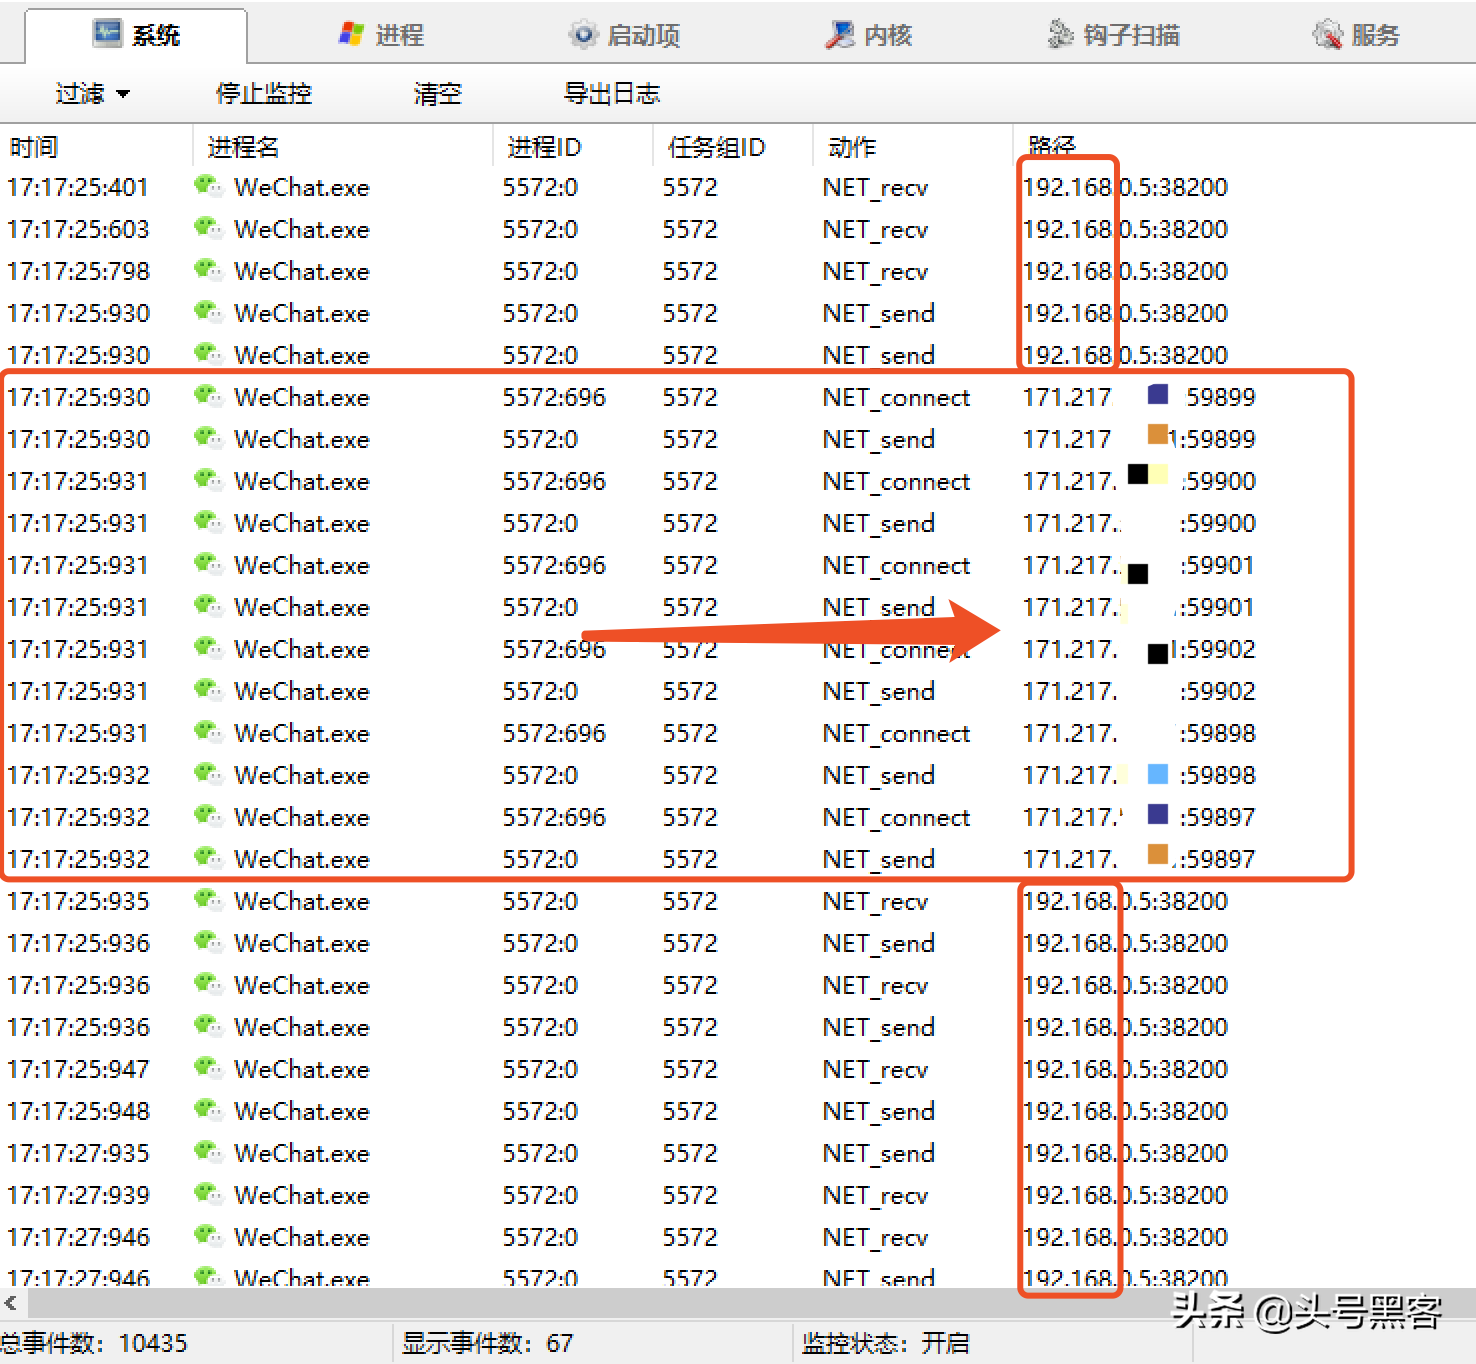Click 导出日志 button
This screenshot has height=1364, width=1476.
point(612,94)
